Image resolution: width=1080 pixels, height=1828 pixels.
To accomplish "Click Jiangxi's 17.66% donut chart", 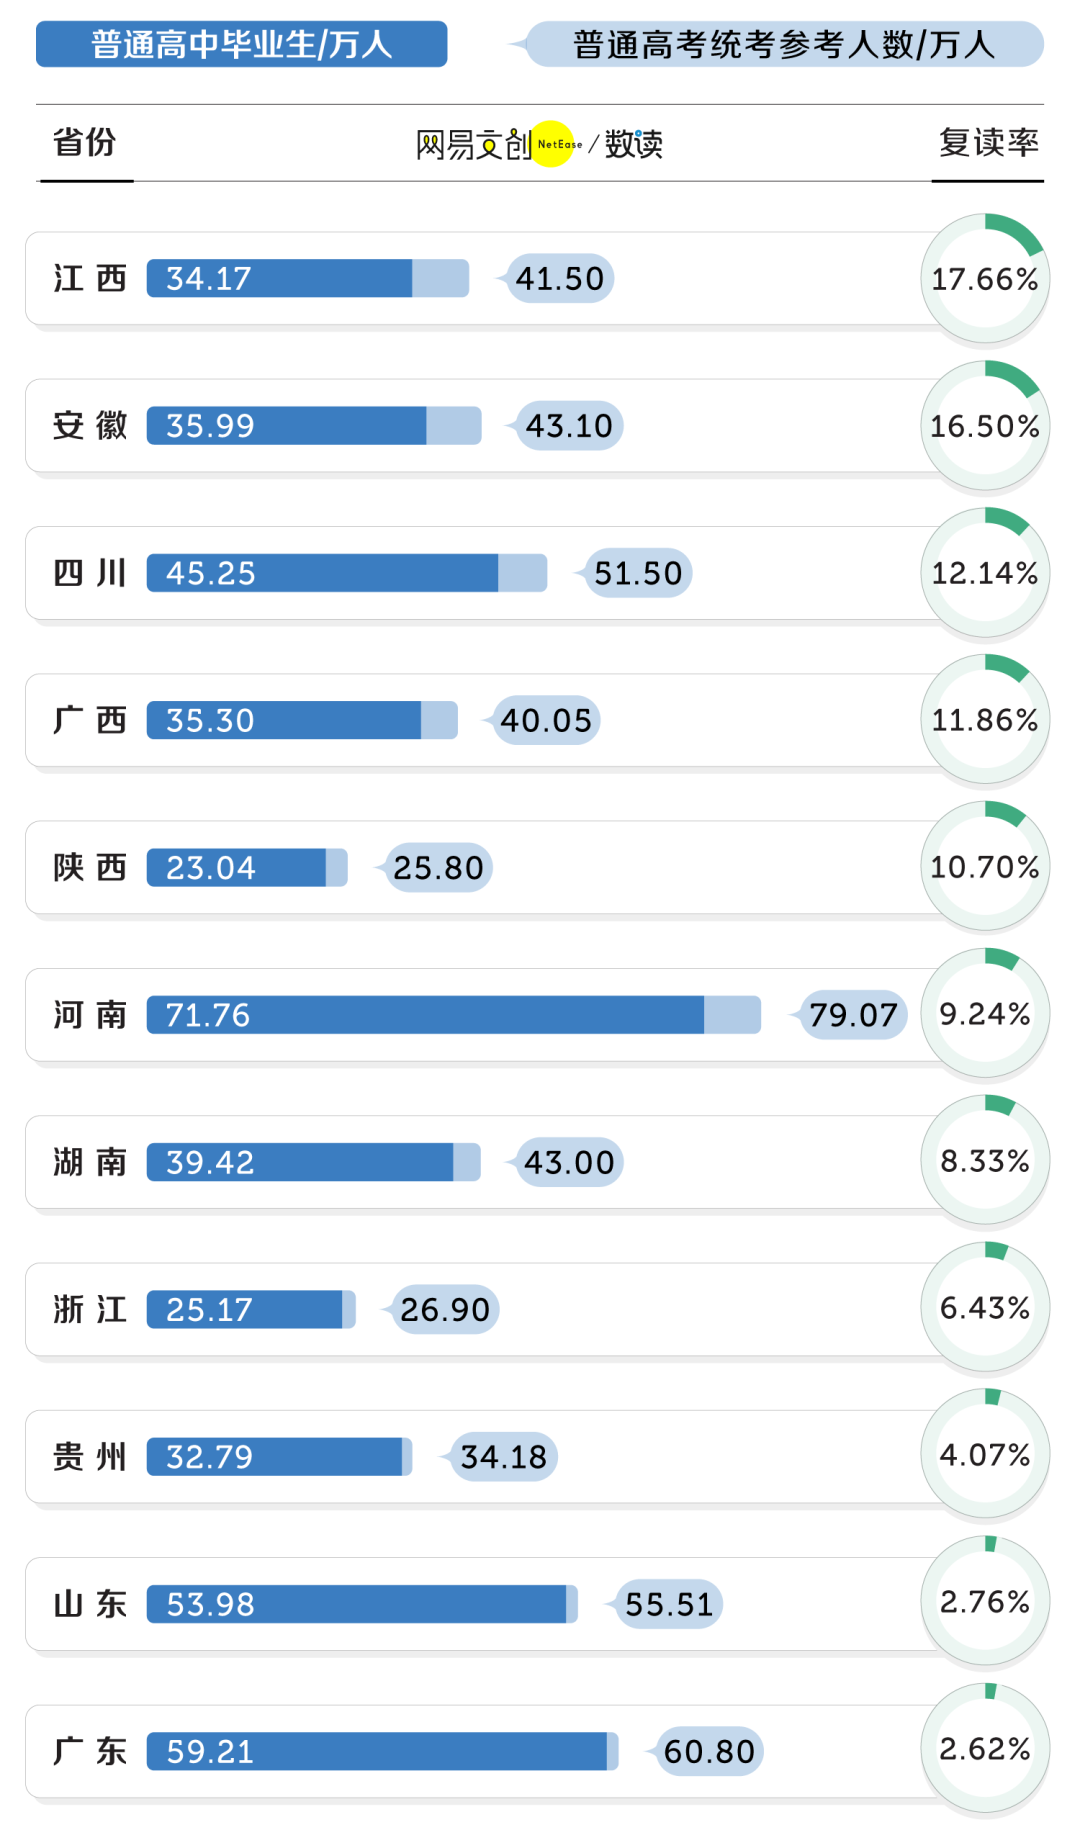I will (985, 279).
